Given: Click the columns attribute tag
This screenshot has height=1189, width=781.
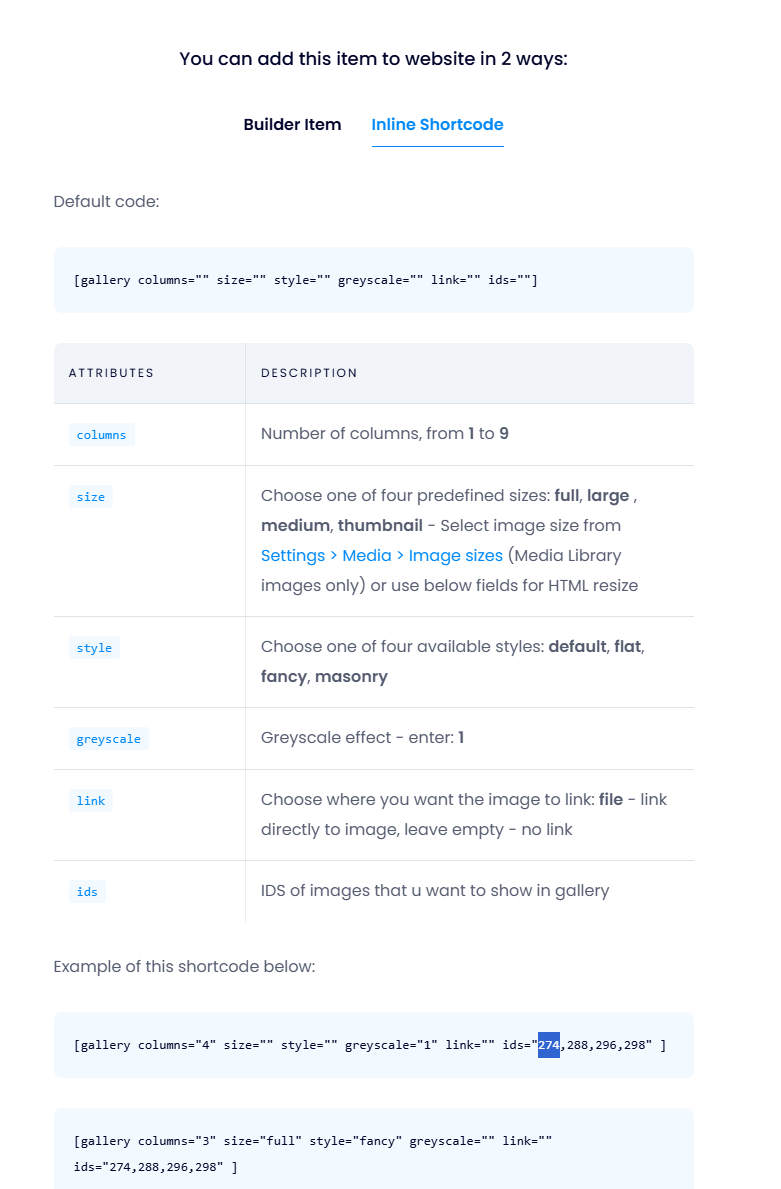Looking at the screenshot, I should point(101,435).
